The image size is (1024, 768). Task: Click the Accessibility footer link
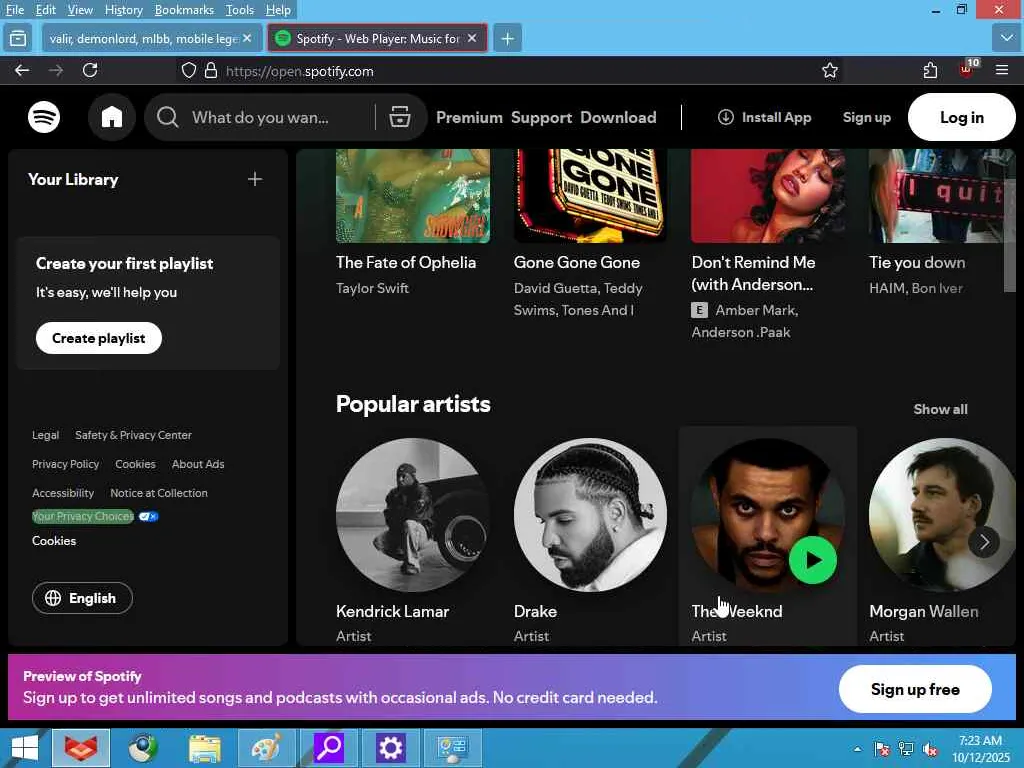[x=63, y=493]
